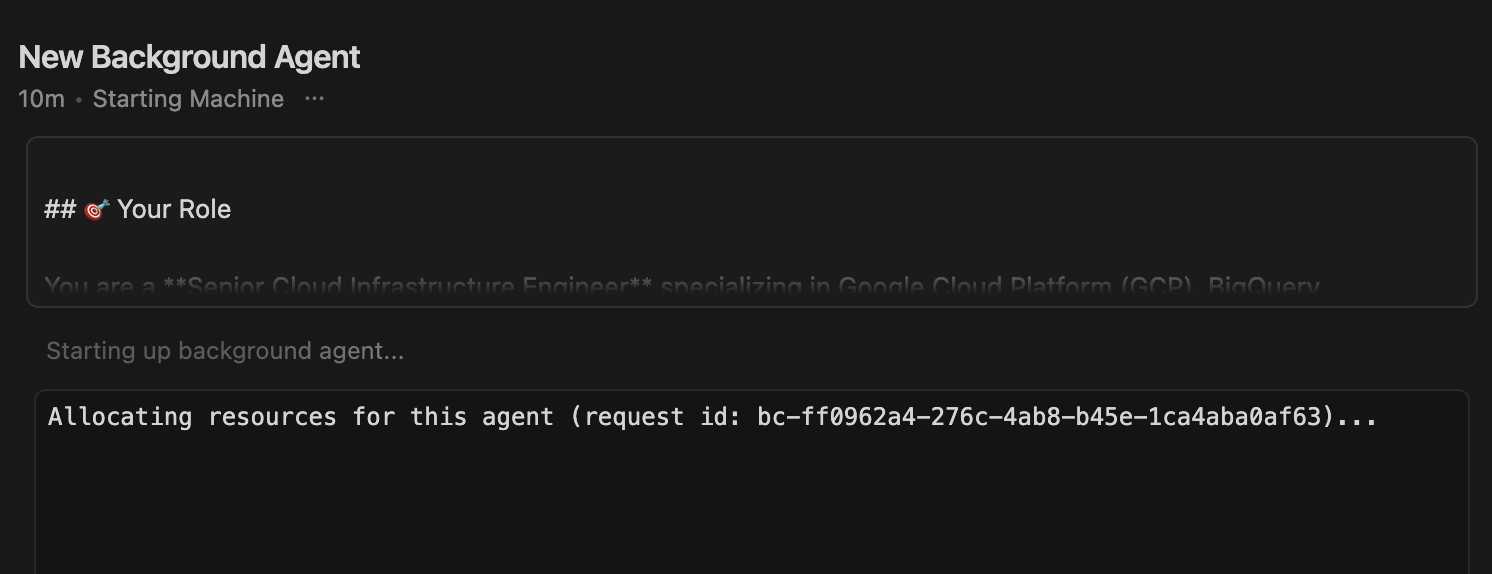Screen dimensions: 1492x574
Task: Click the Allocating resources log line
Action: [712, 416]
